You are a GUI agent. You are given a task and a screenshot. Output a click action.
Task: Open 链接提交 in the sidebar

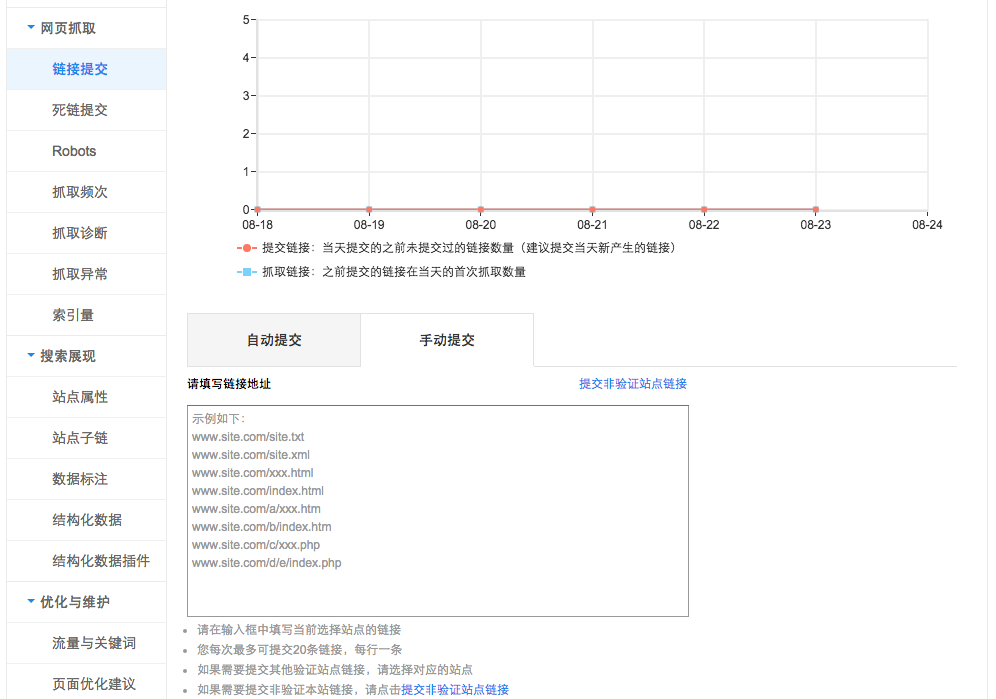(x=80, y=69)
